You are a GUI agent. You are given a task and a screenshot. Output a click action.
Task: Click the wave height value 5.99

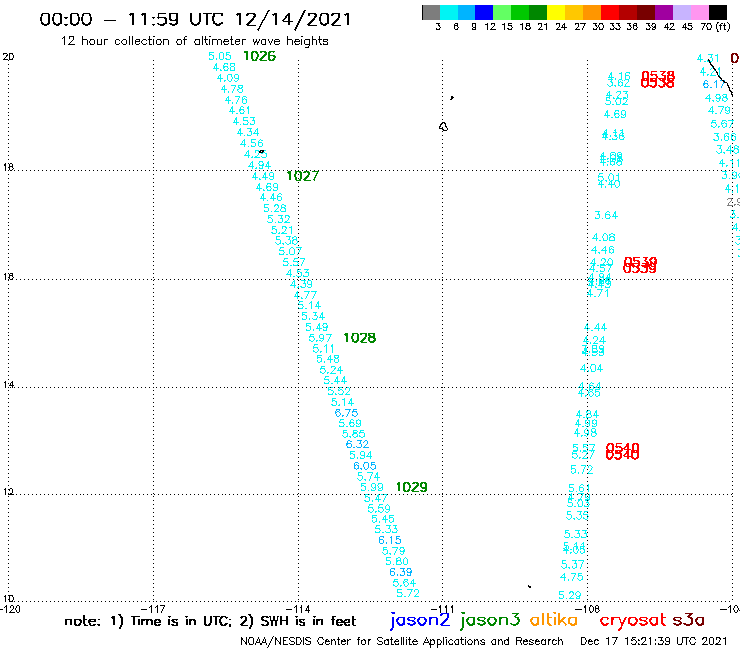(x=372, y=487)
